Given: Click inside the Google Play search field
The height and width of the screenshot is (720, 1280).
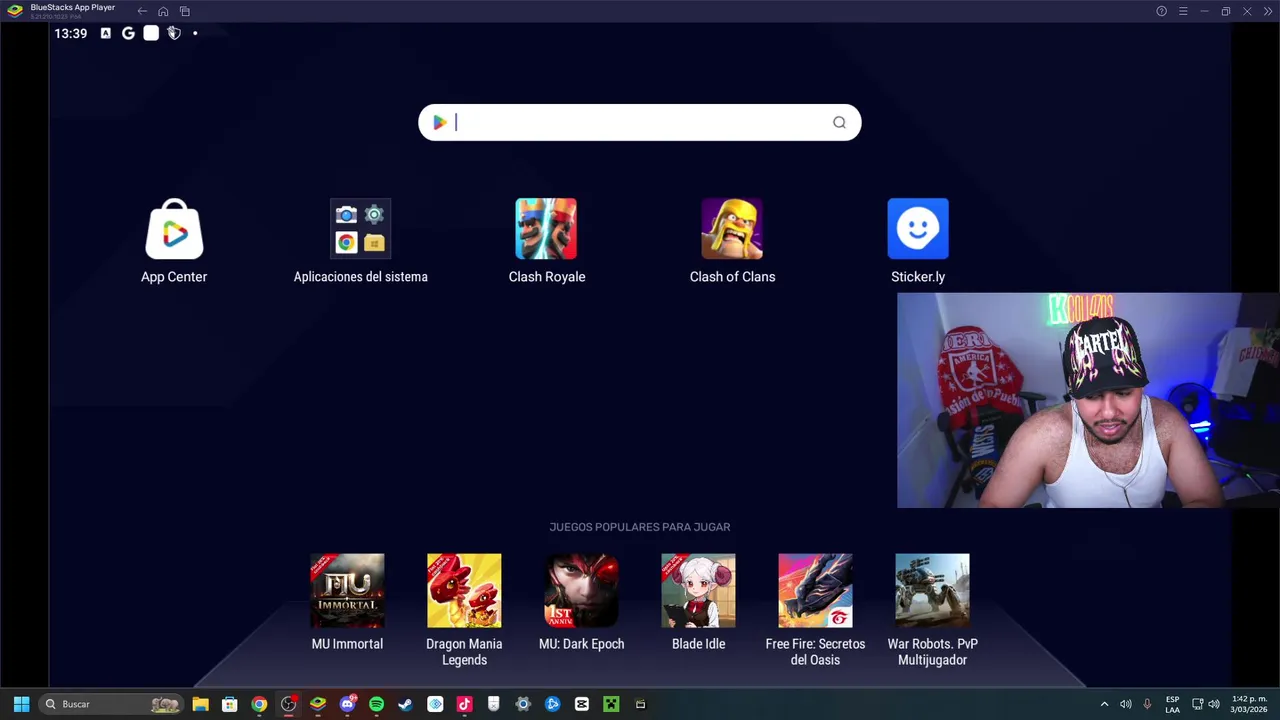Looking at the screenshot, I should [640, 122].
